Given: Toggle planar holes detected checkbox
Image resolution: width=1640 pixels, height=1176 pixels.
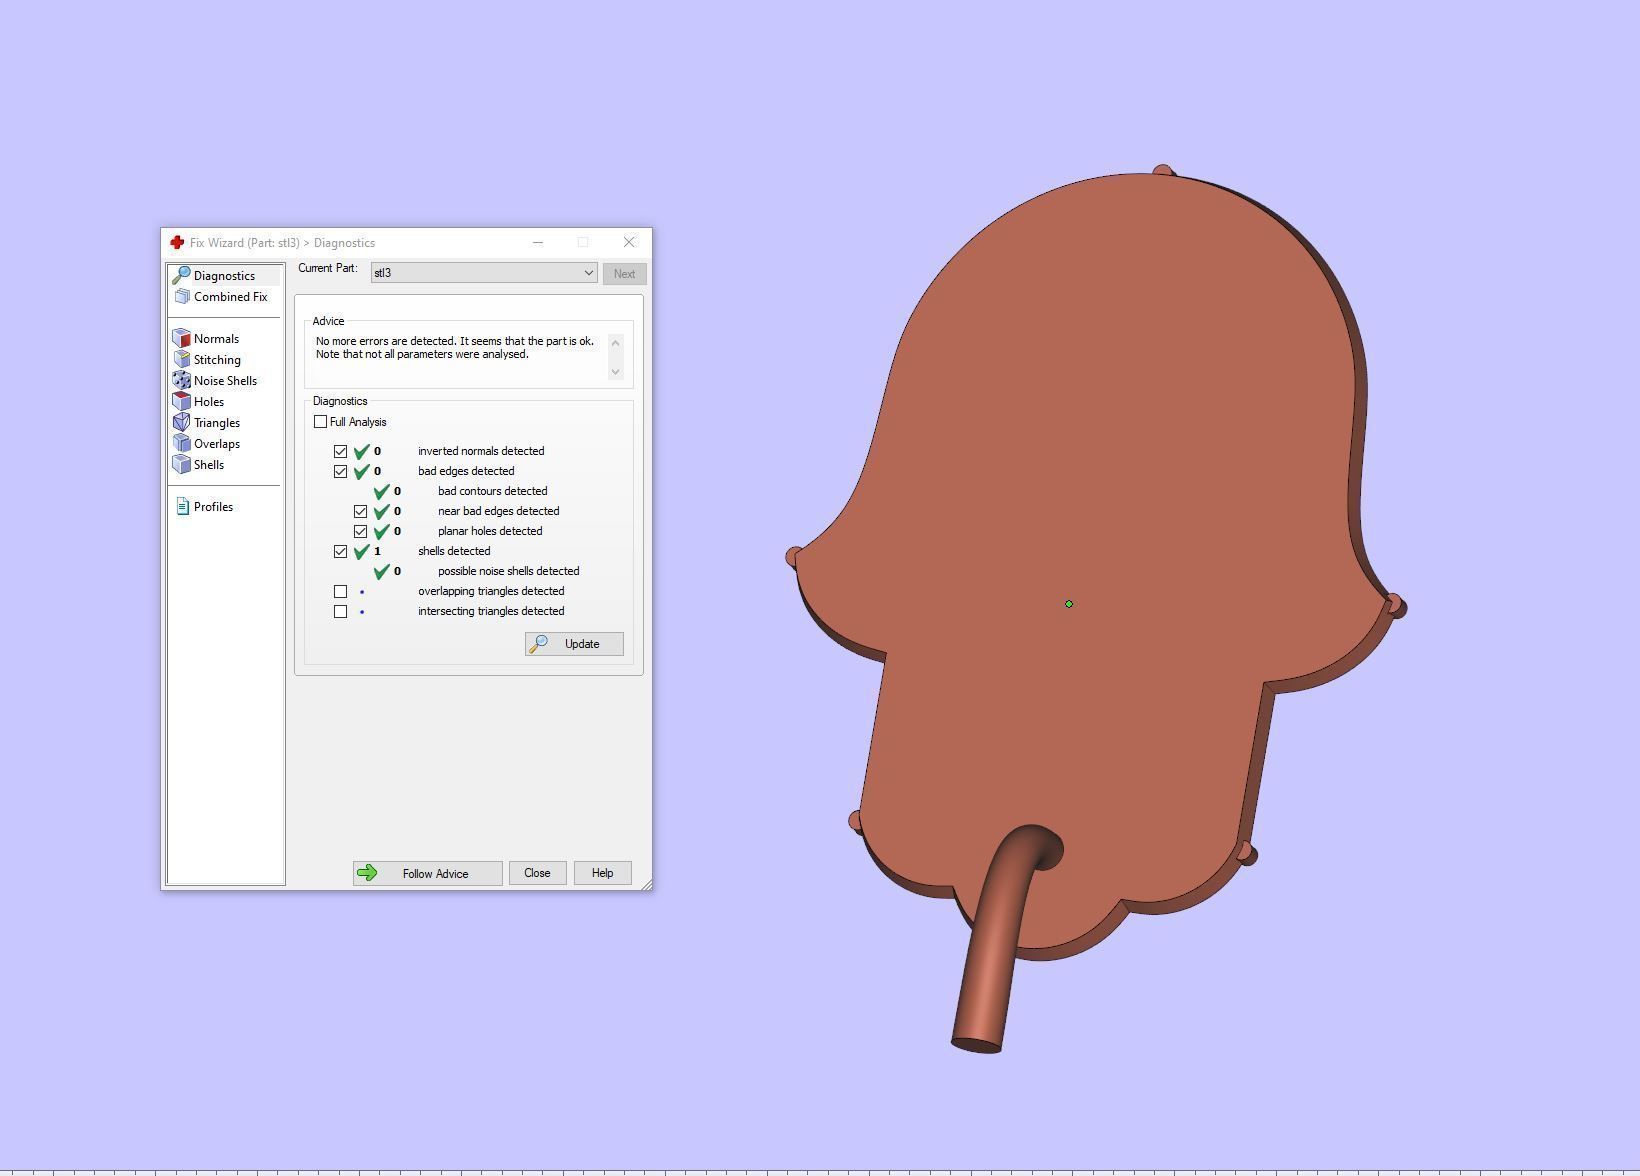Looking at the screenshot, I should coord(360,531).
